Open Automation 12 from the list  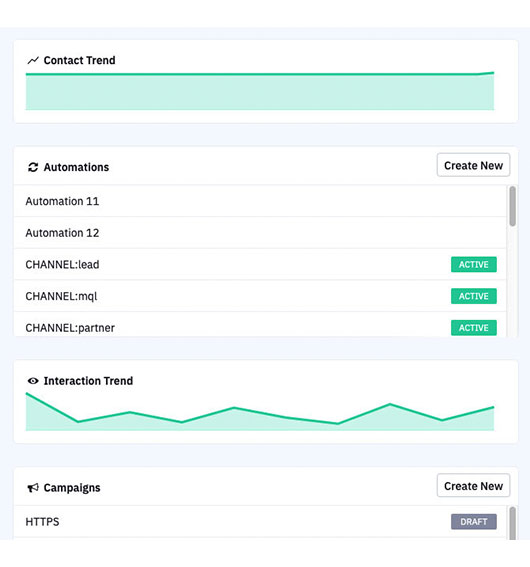(x=260, y=233)
